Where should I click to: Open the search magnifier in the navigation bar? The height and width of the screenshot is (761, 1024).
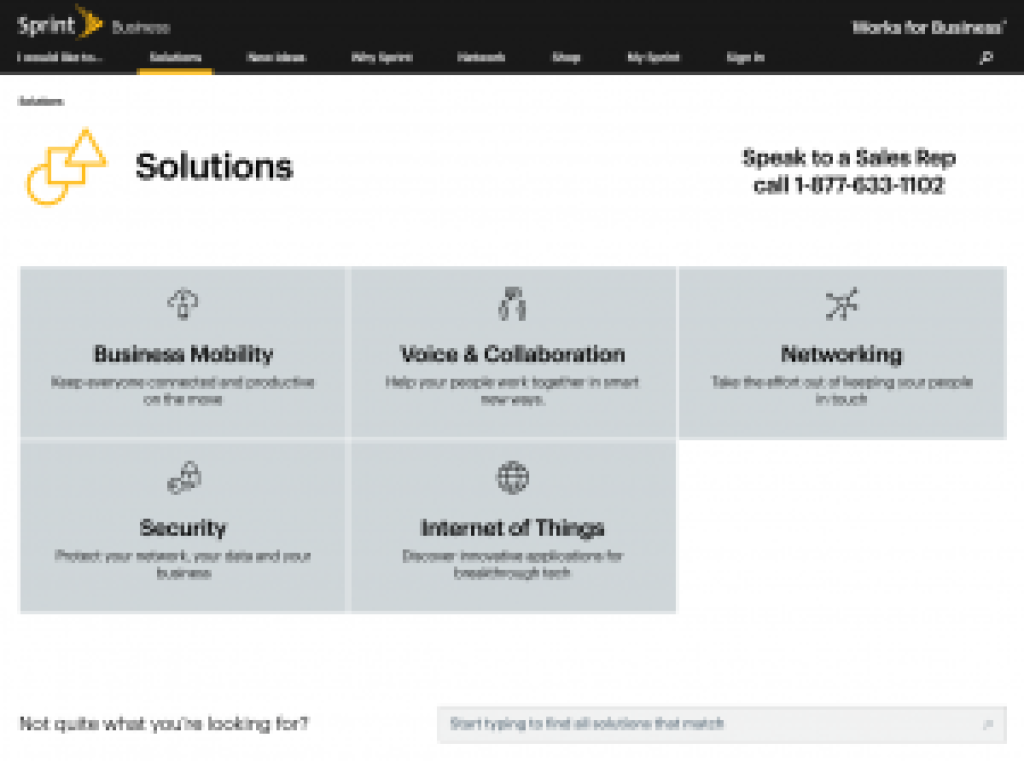coord(986,58)
